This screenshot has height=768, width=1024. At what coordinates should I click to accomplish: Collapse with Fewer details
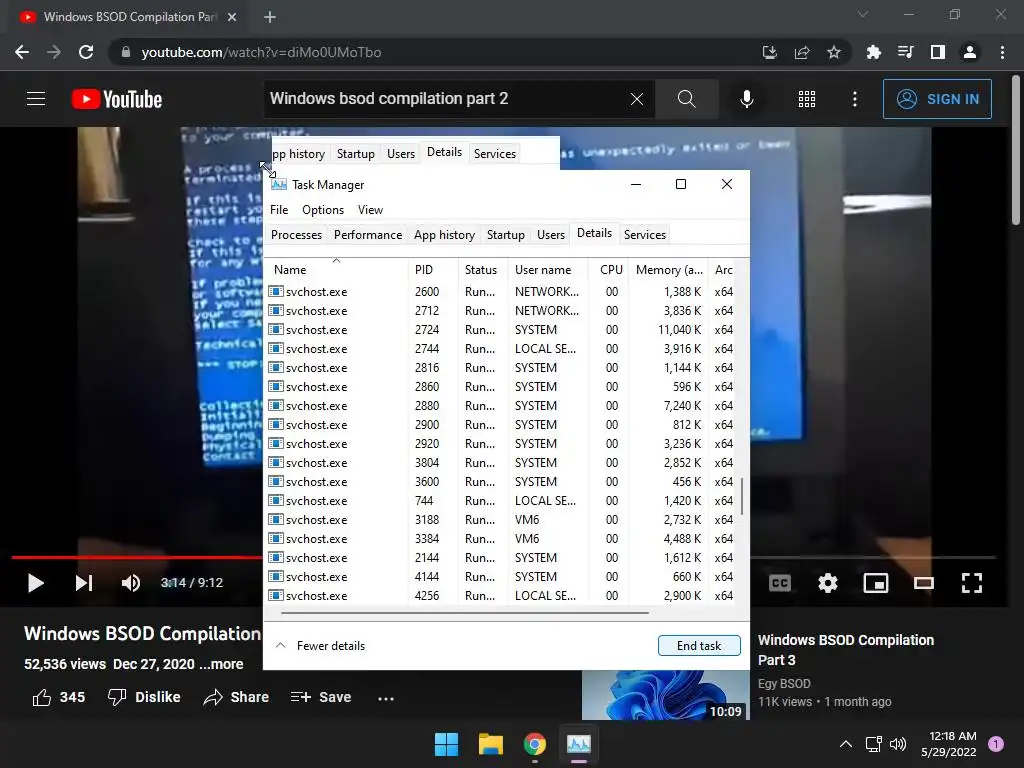(x=320, y=645)
